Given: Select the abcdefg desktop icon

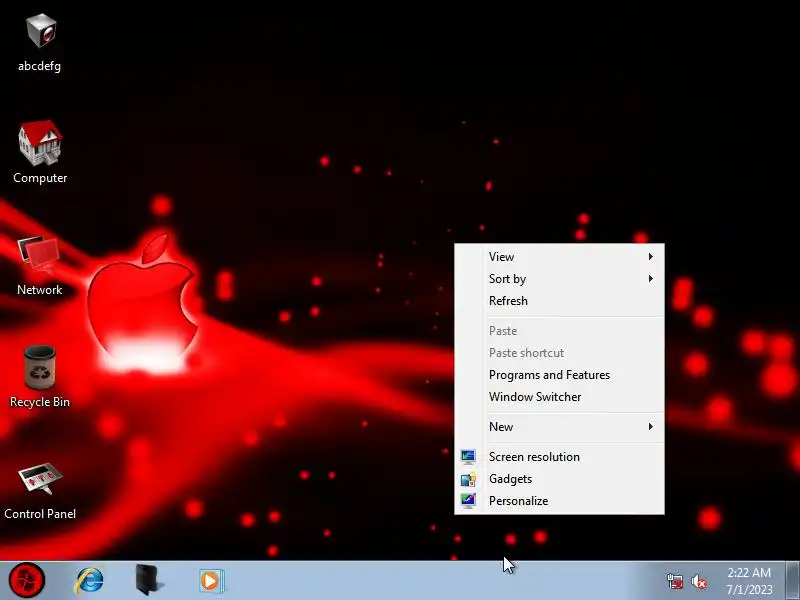Looking at the screenshot, I should [x=40, y=43].
